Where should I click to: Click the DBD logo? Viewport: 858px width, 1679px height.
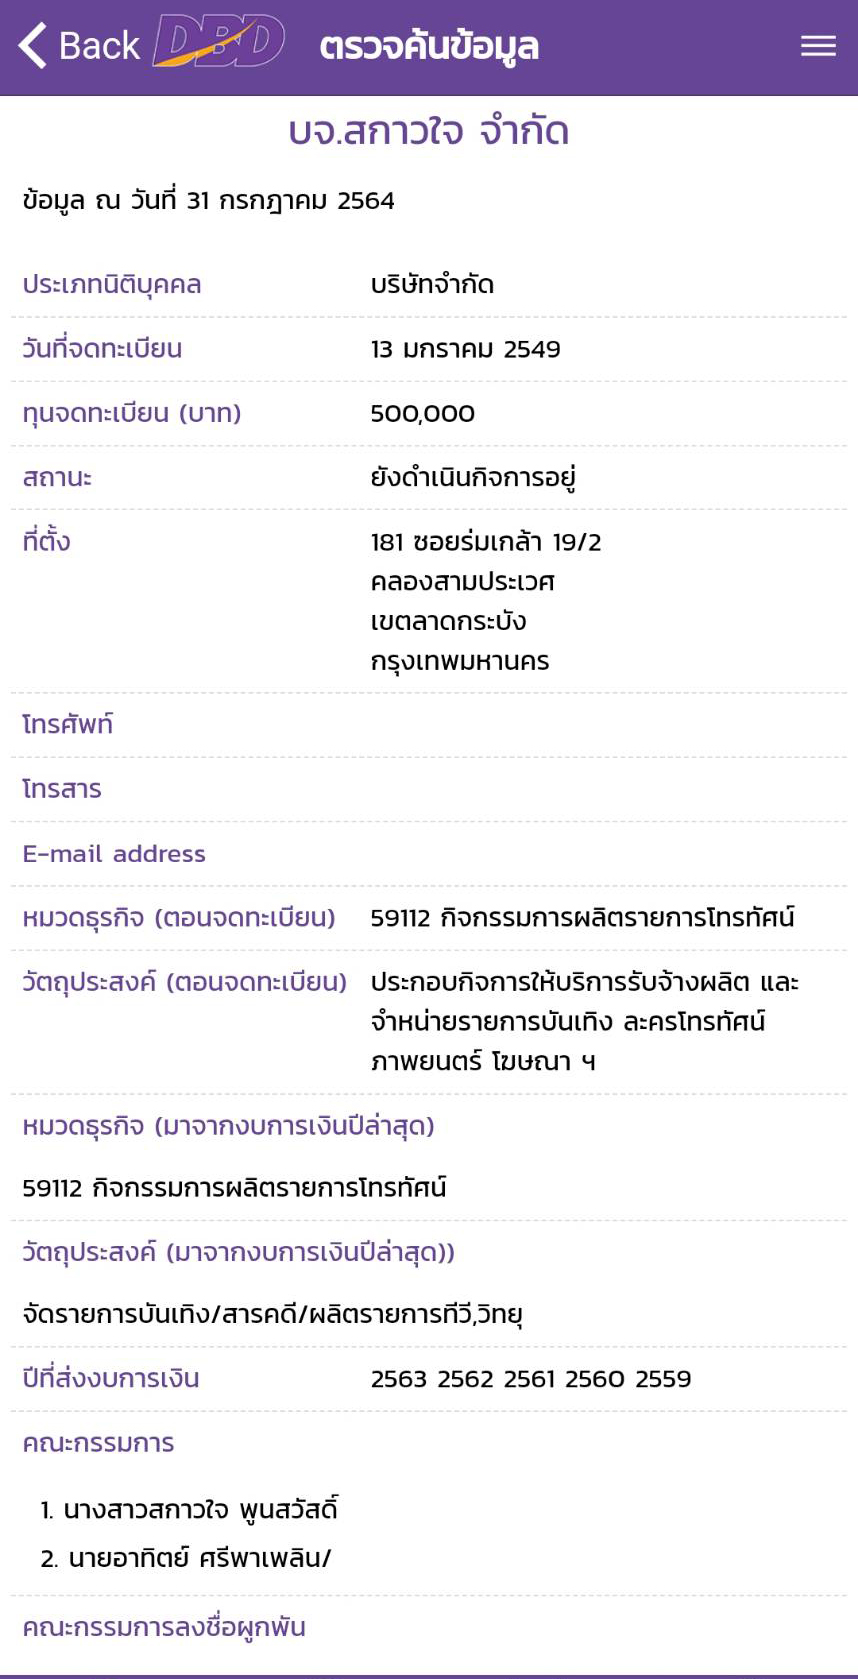point(218,44)
